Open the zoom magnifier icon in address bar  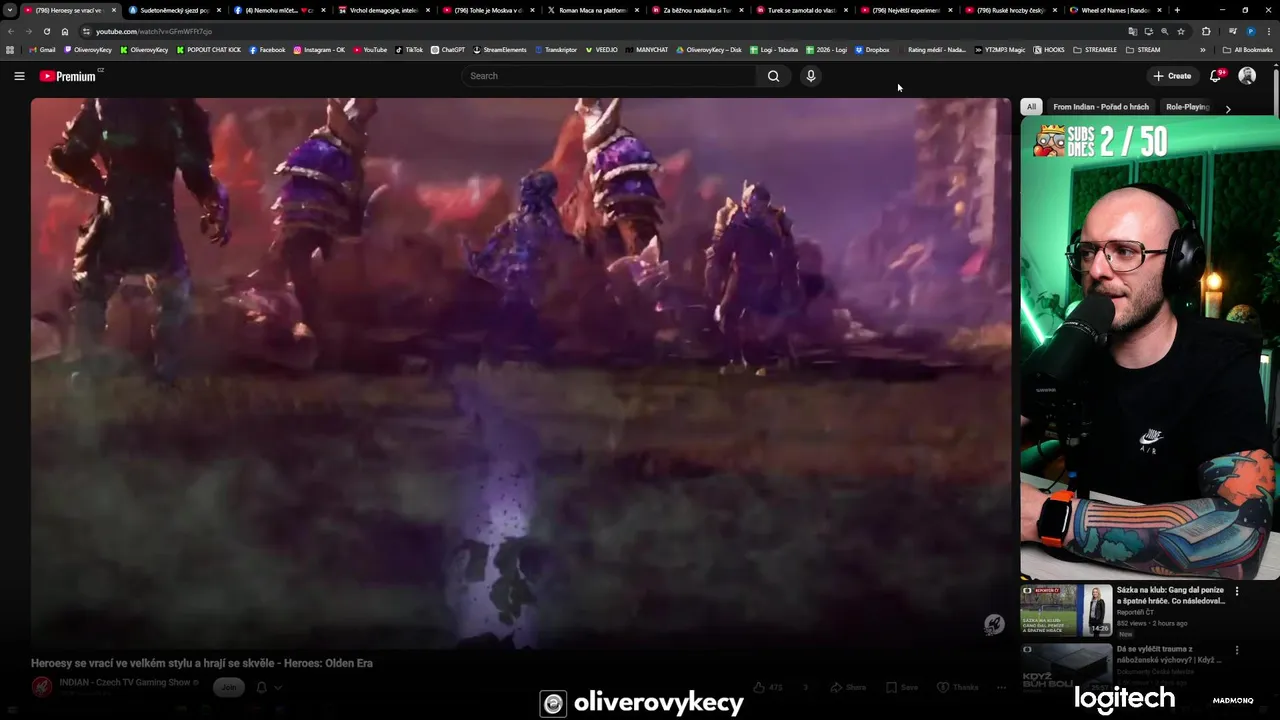pyautogui.click(x=1164, y=32)
